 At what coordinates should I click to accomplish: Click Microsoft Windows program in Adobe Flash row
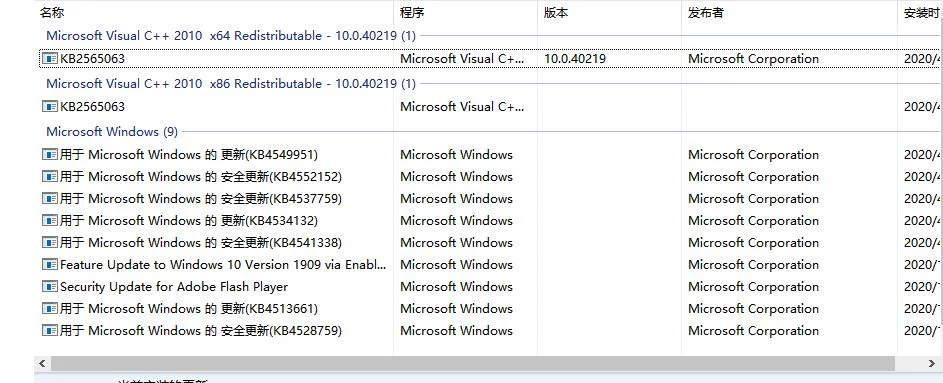point(456,287)
